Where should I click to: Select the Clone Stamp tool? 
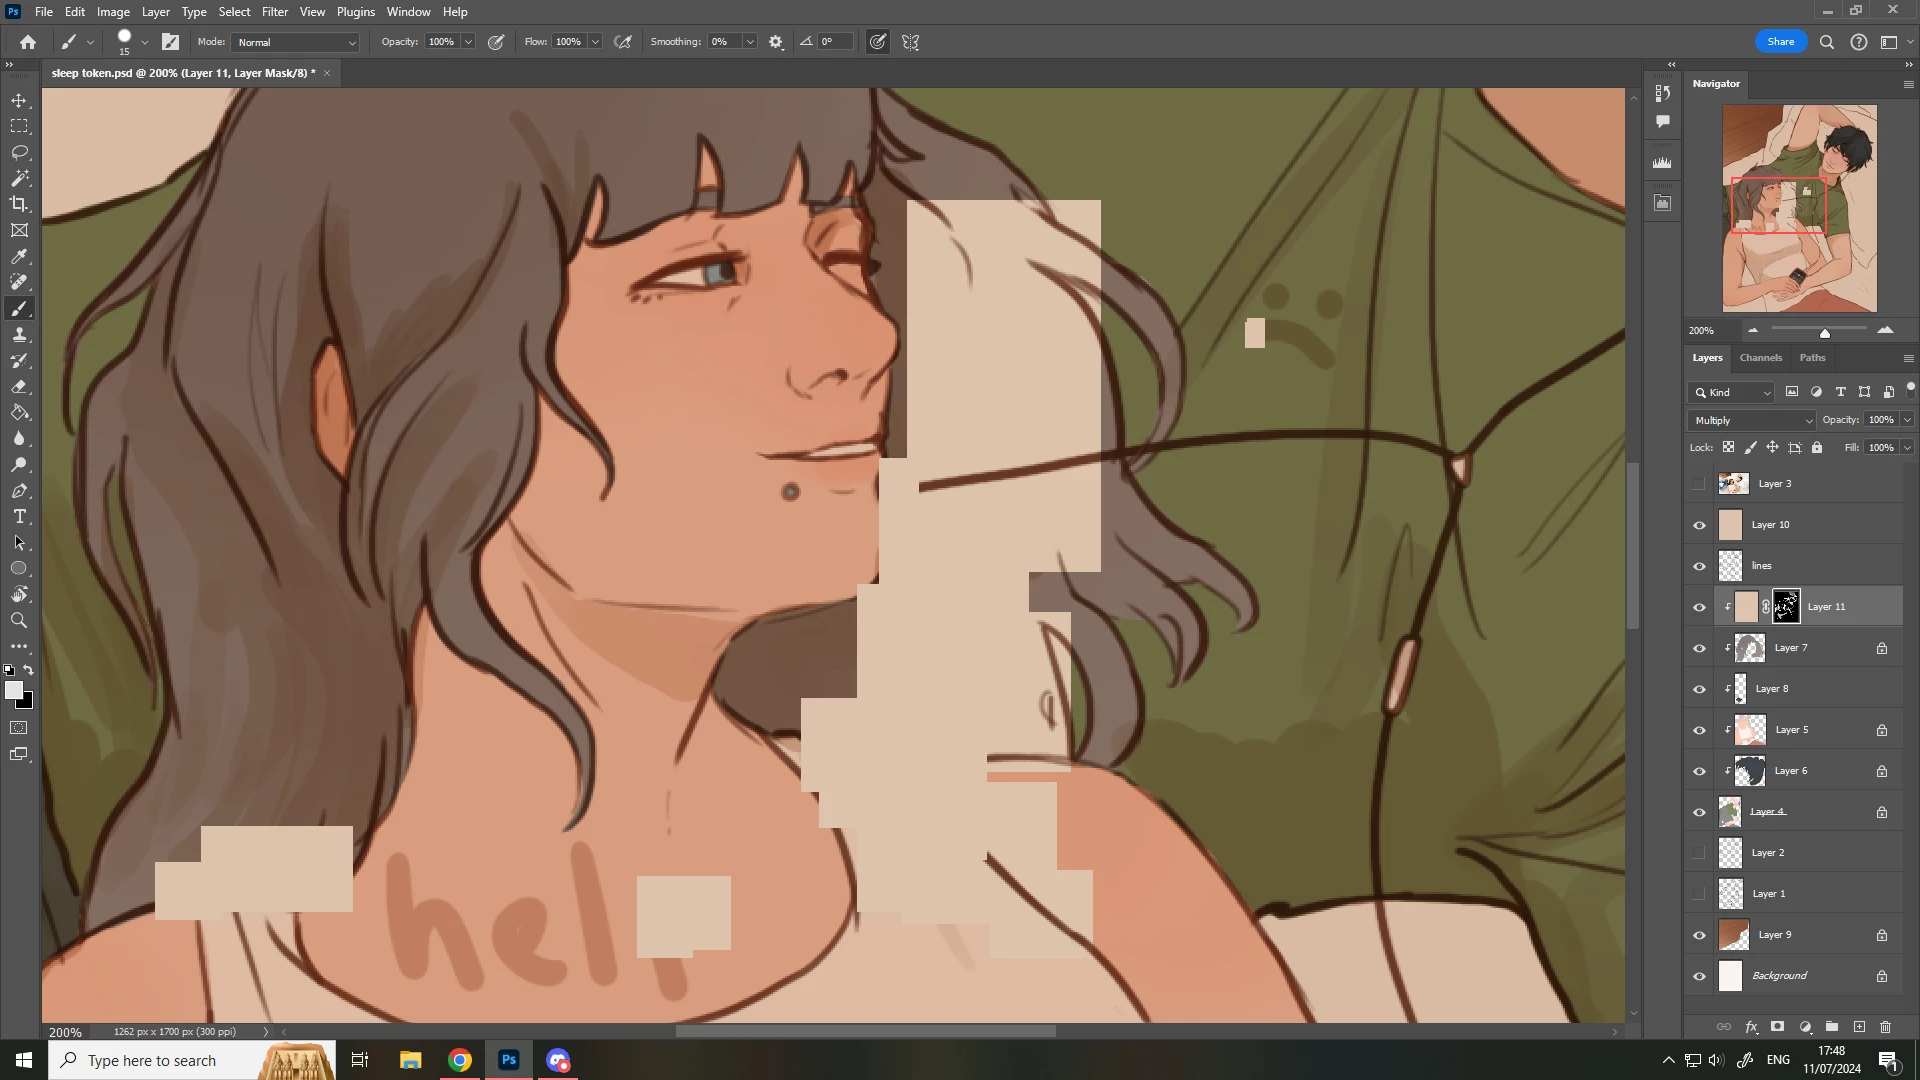click(x=19, y=335)
